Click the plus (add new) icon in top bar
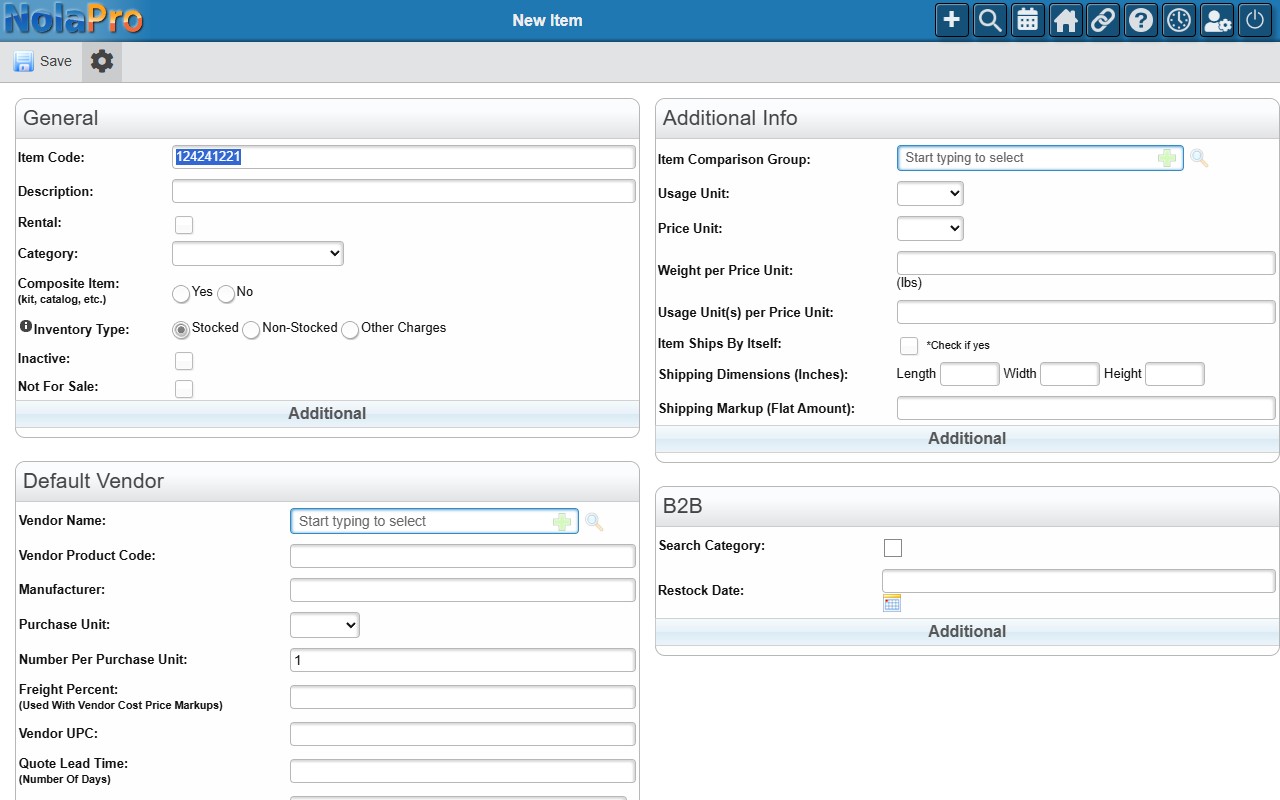 pyautogui.click(x=952, y=20)
